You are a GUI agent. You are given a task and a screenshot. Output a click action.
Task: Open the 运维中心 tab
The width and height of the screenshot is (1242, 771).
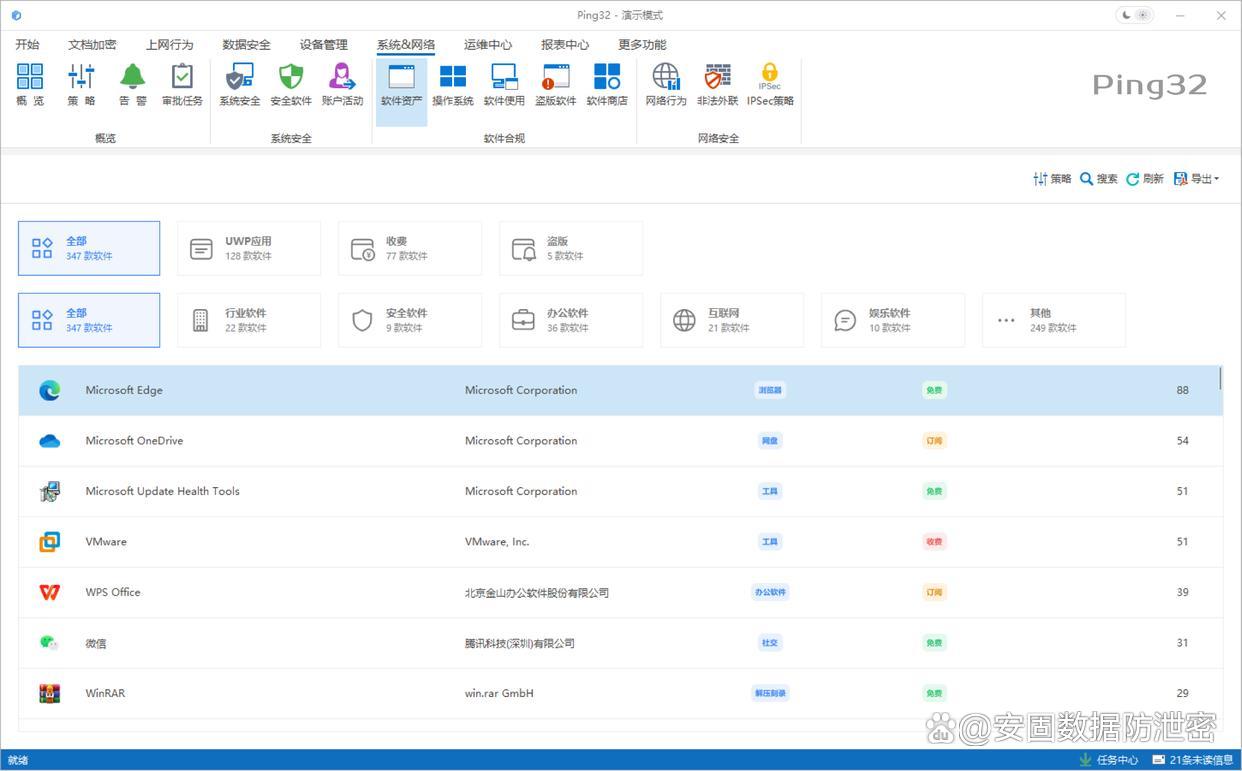tap(488, 45)
